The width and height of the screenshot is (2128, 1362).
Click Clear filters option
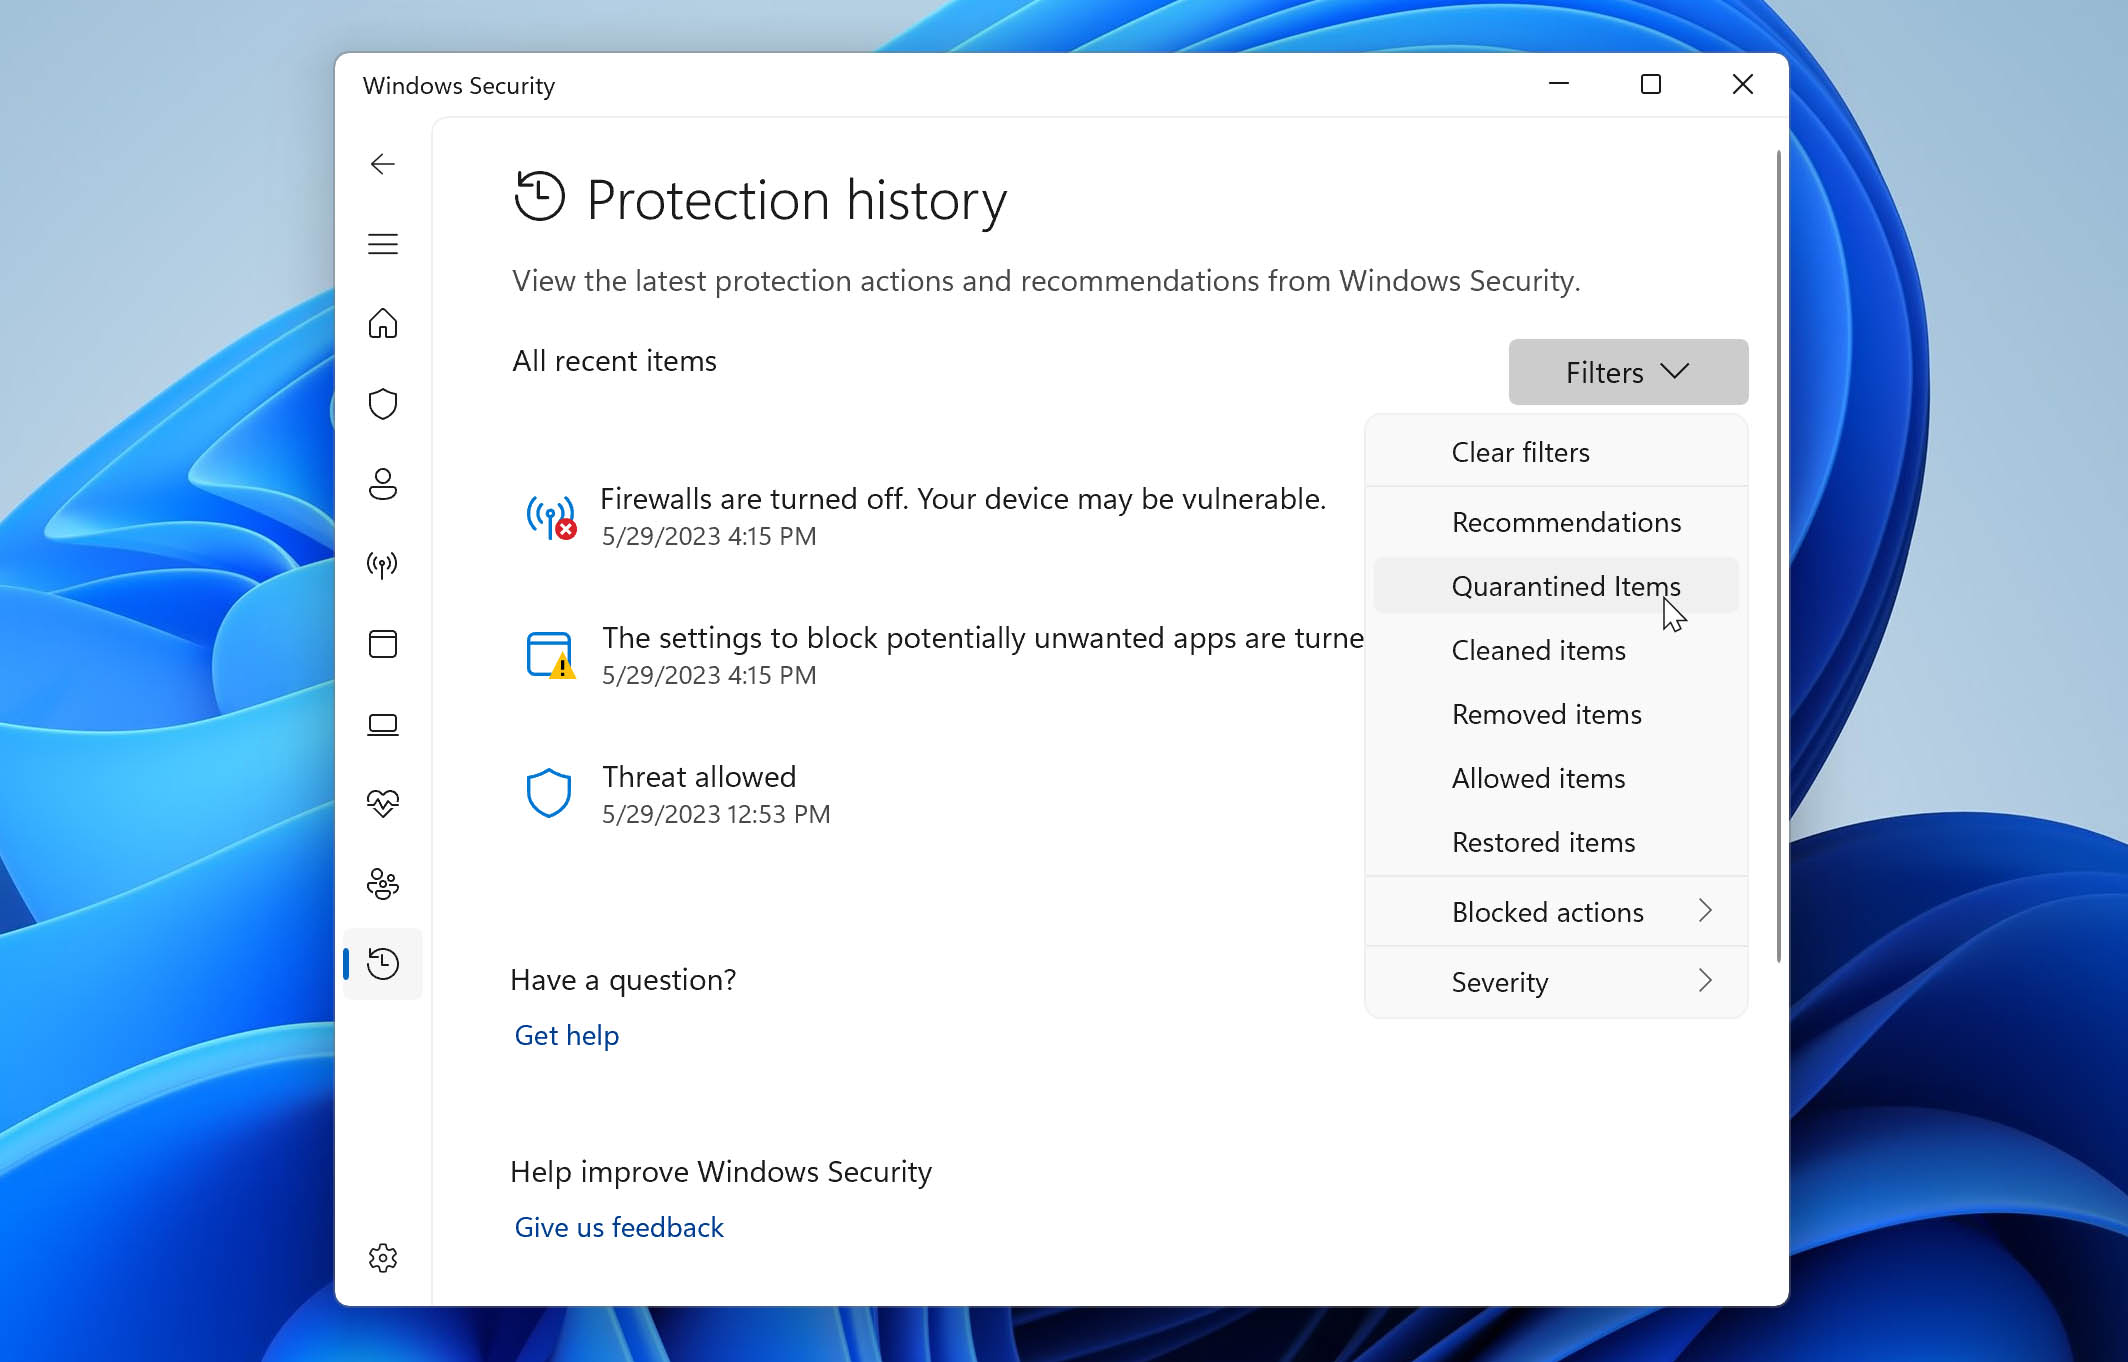(1520, 451)
